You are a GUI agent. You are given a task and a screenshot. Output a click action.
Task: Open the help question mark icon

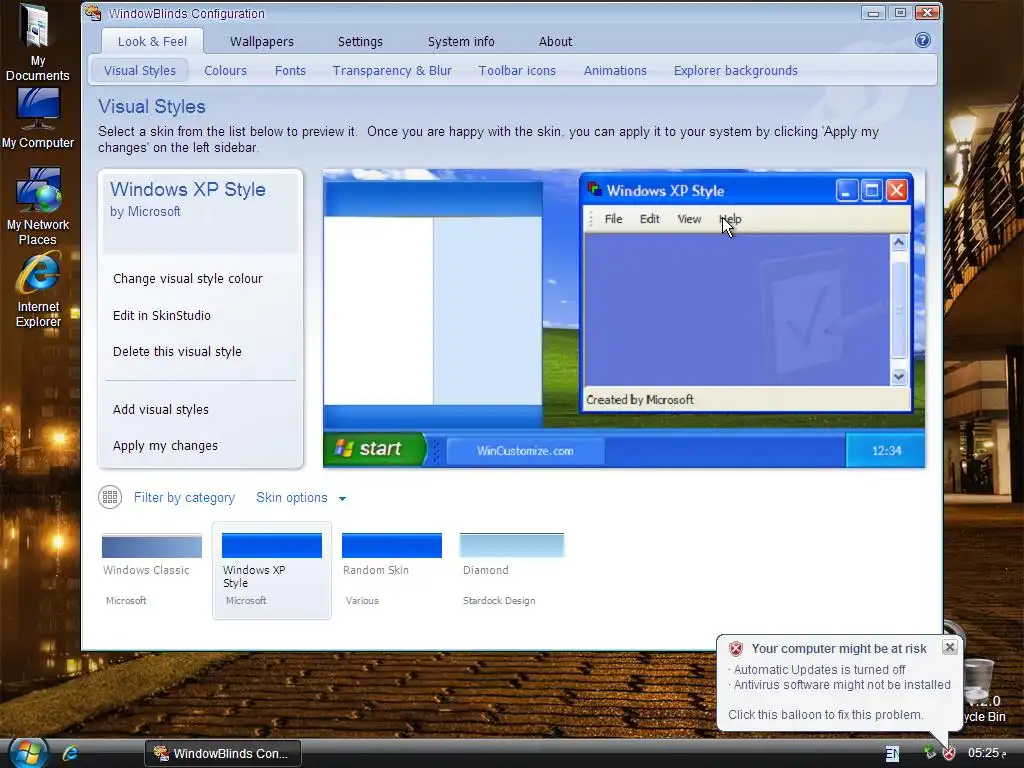click(922, 40)
